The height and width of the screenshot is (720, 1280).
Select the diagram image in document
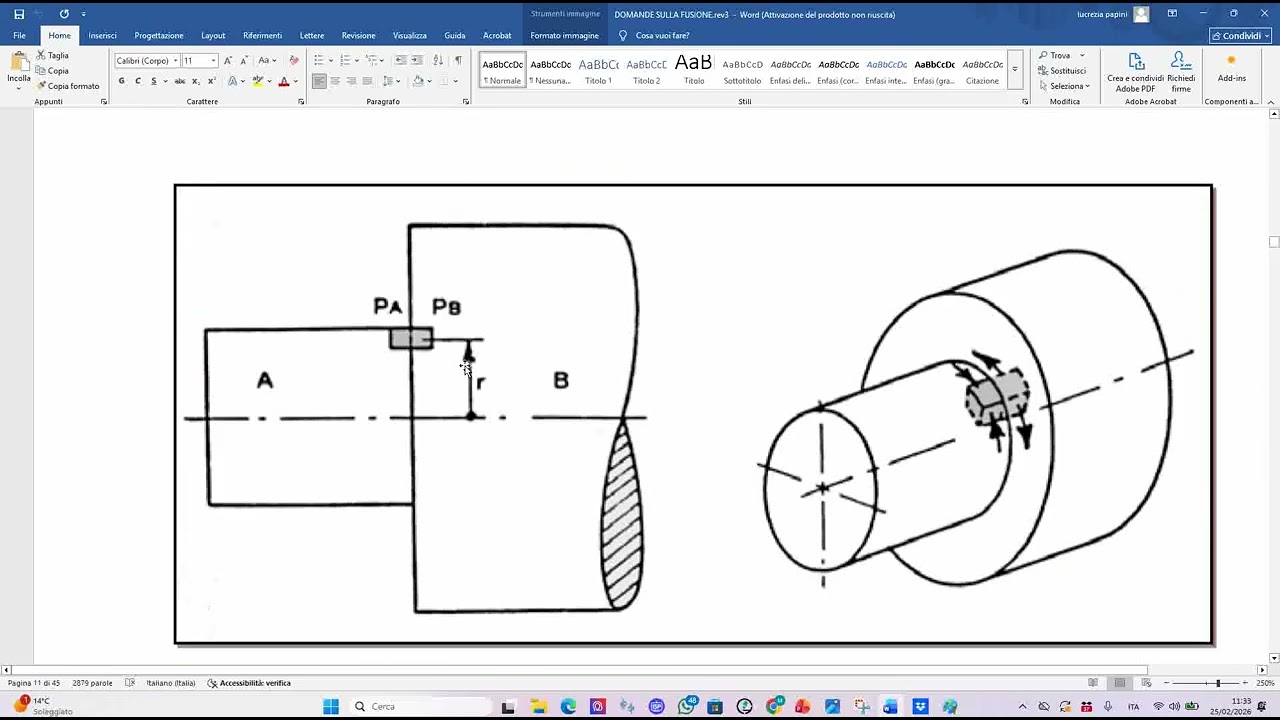(694, 414)
